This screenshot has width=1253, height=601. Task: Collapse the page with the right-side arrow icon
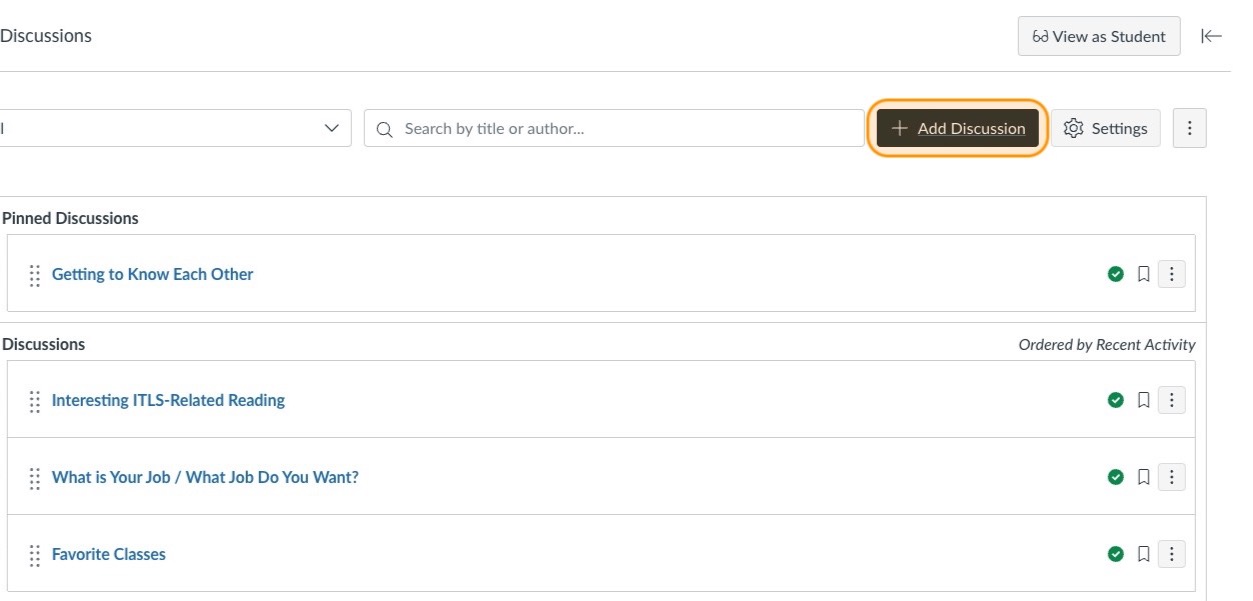(x=1211, y=35)
